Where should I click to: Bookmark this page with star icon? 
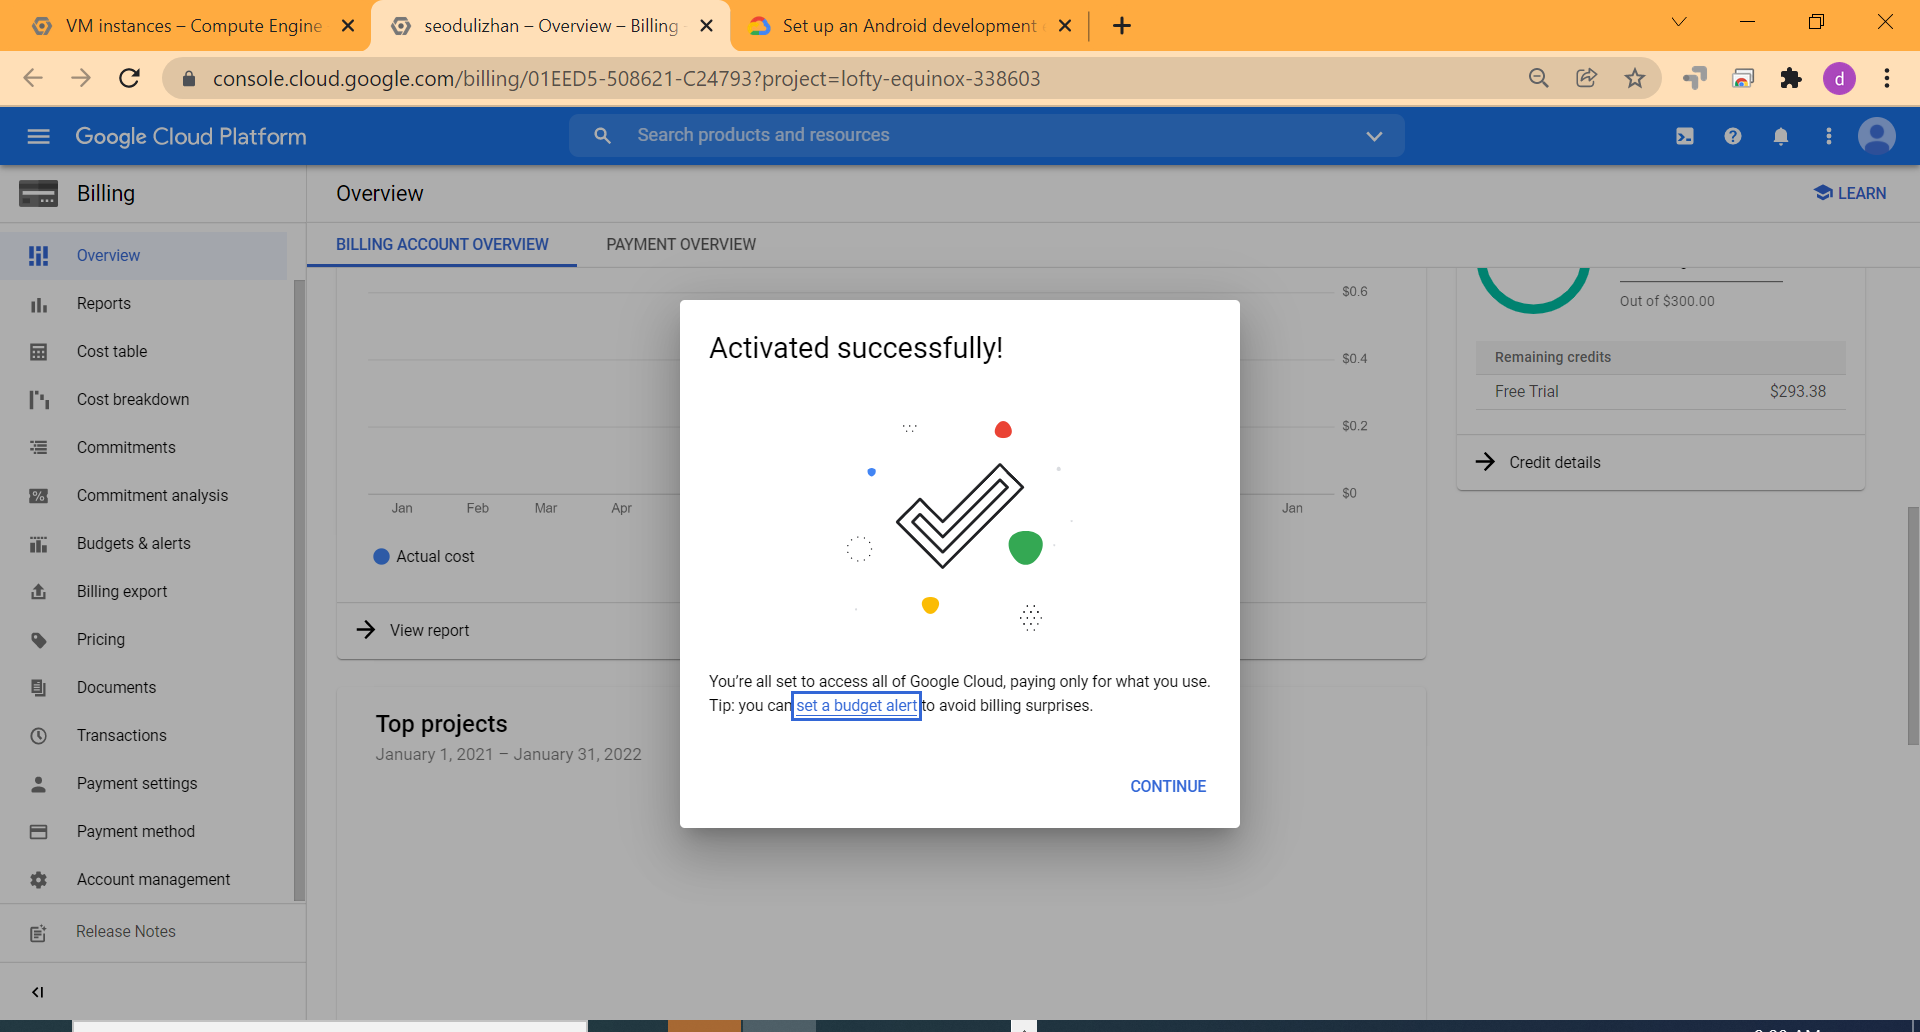(1635, 78)
